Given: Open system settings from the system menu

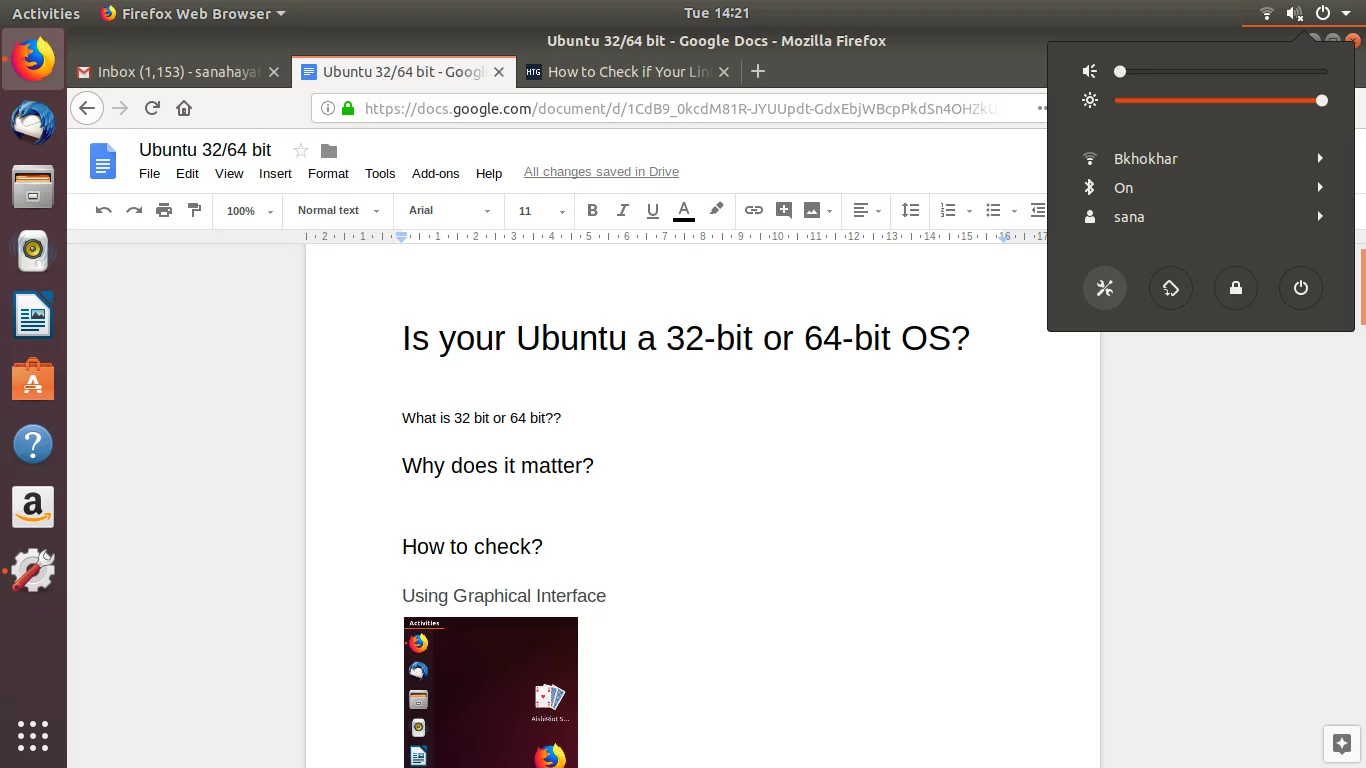Looking at the screenshot, I should [x=1105, y=288].
